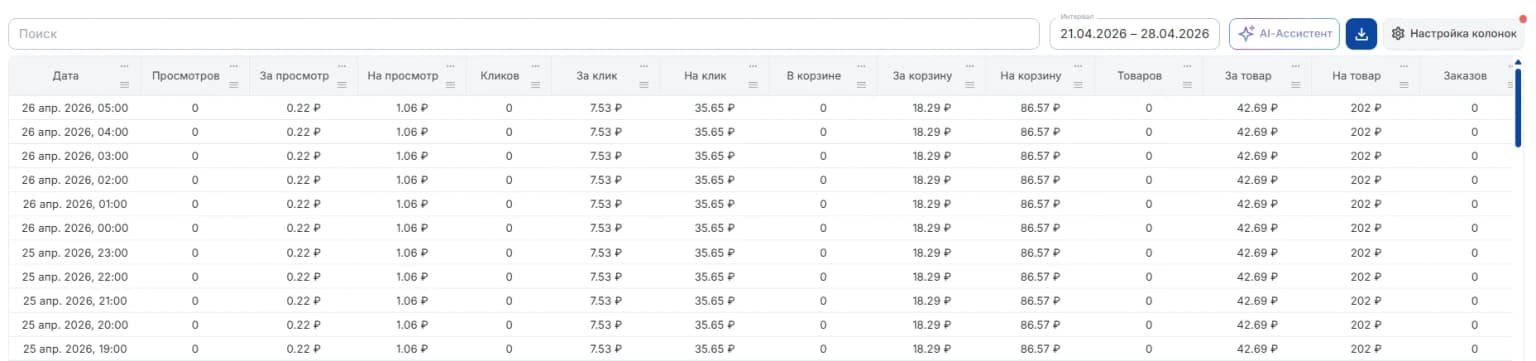Click hamburger icon in За клик header
This screenshot has height=361, width=1536.
(x=643, y=85)
